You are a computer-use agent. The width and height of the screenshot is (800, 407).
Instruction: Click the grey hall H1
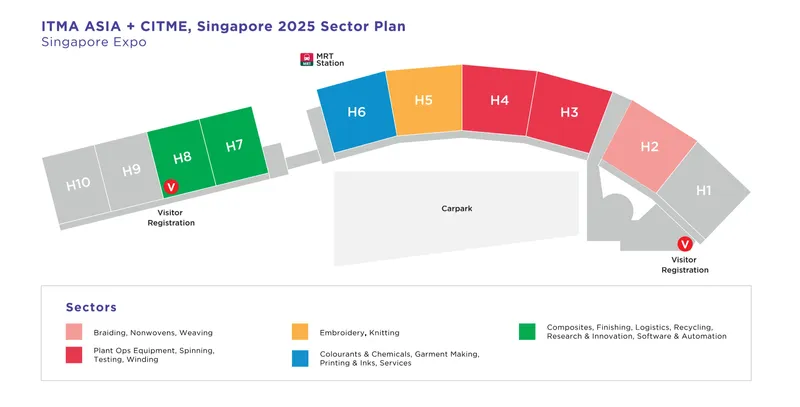pos(704,190)
